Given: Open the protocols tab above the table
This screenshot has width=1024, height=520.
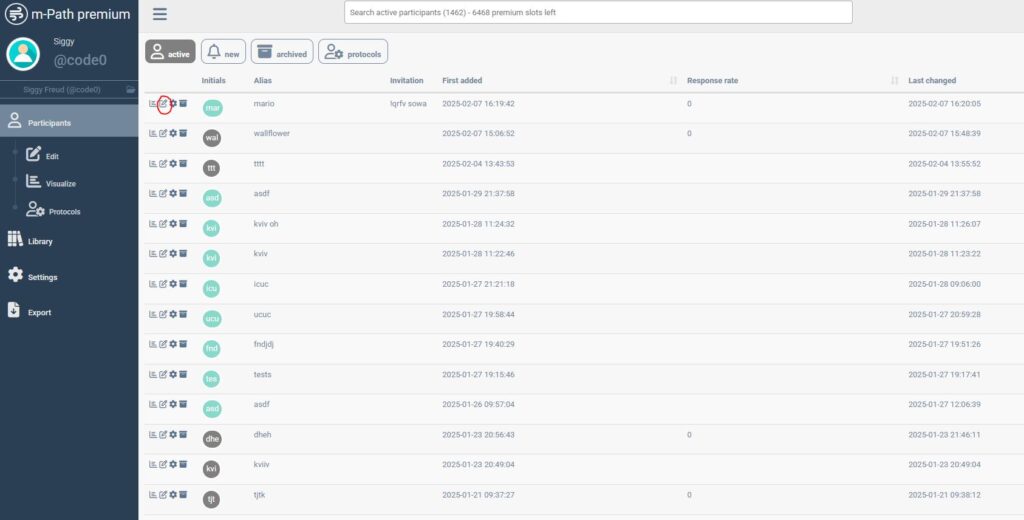Looking at the screenshot, I should pos(353,52).
